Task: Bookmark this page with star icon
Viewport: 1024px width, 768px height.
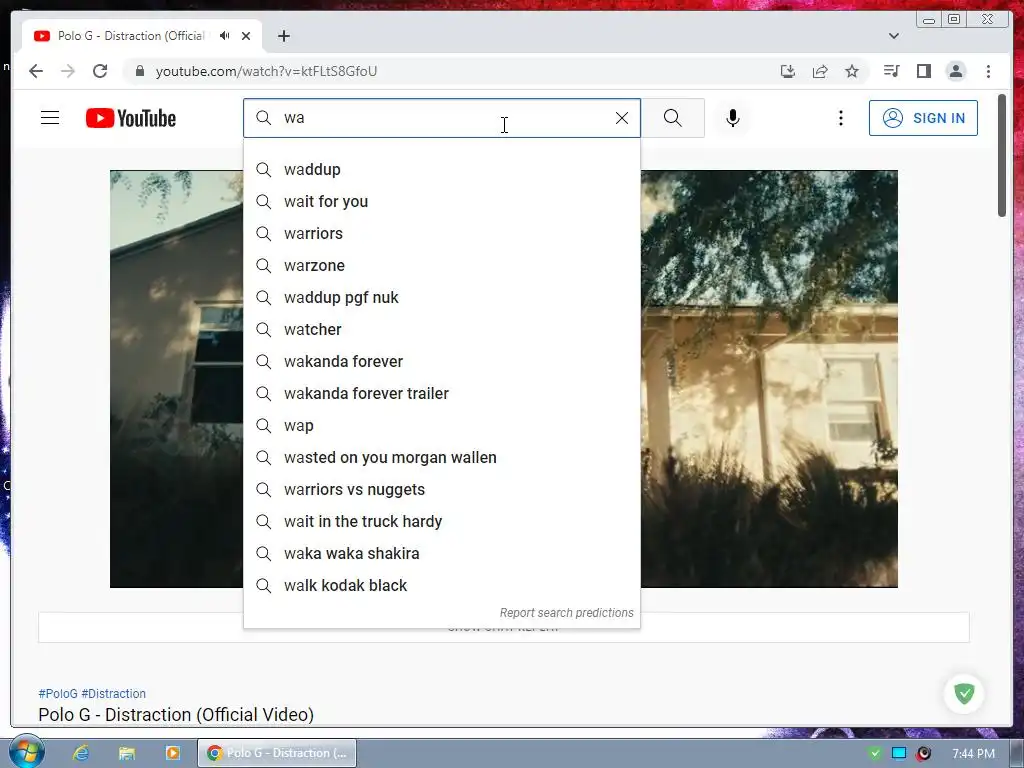Action: coord(852,71)
